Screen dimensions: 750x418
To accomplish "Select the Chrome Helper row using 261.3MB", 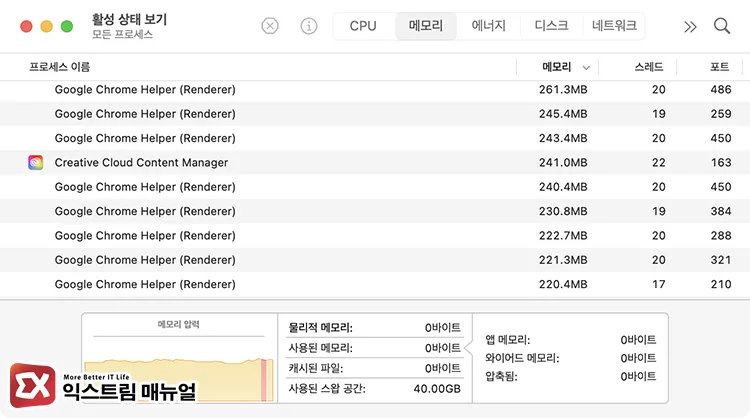I will 375,90.
